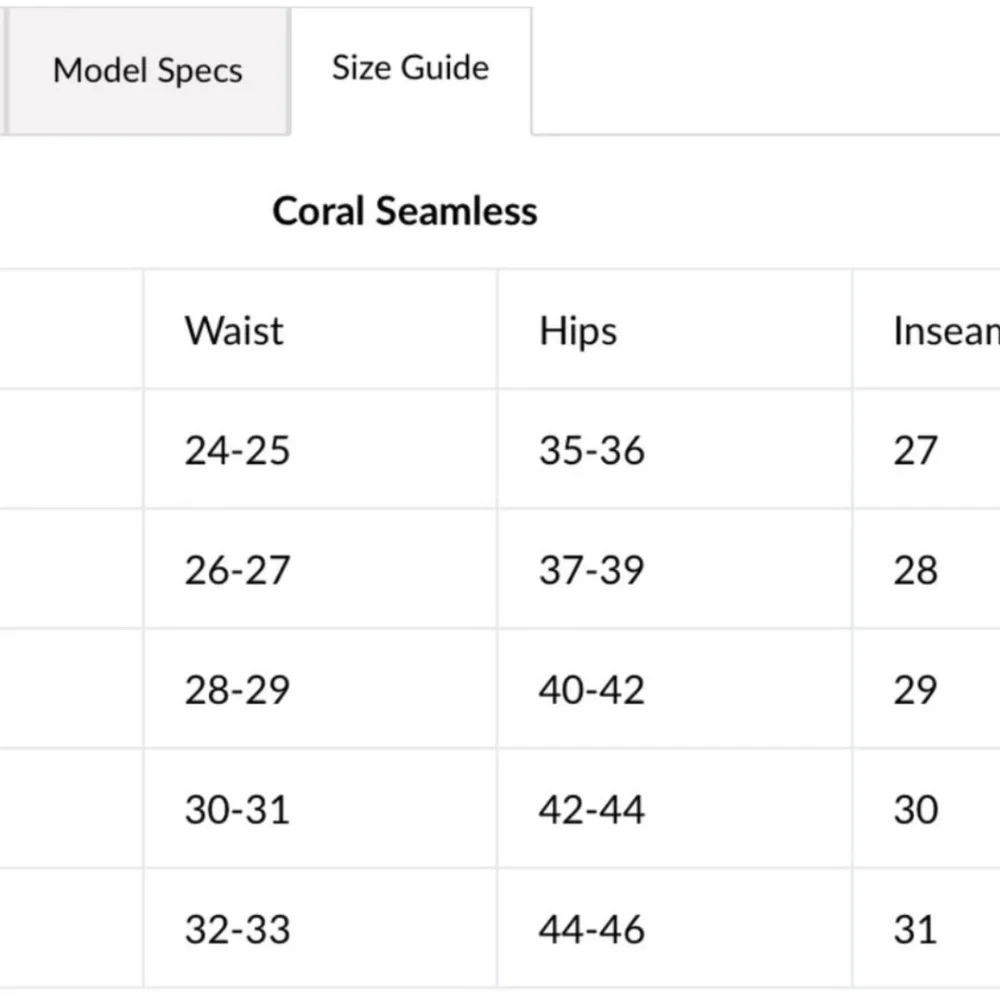
Task: Select the Size Guide tab
Action: coord(410,69)
